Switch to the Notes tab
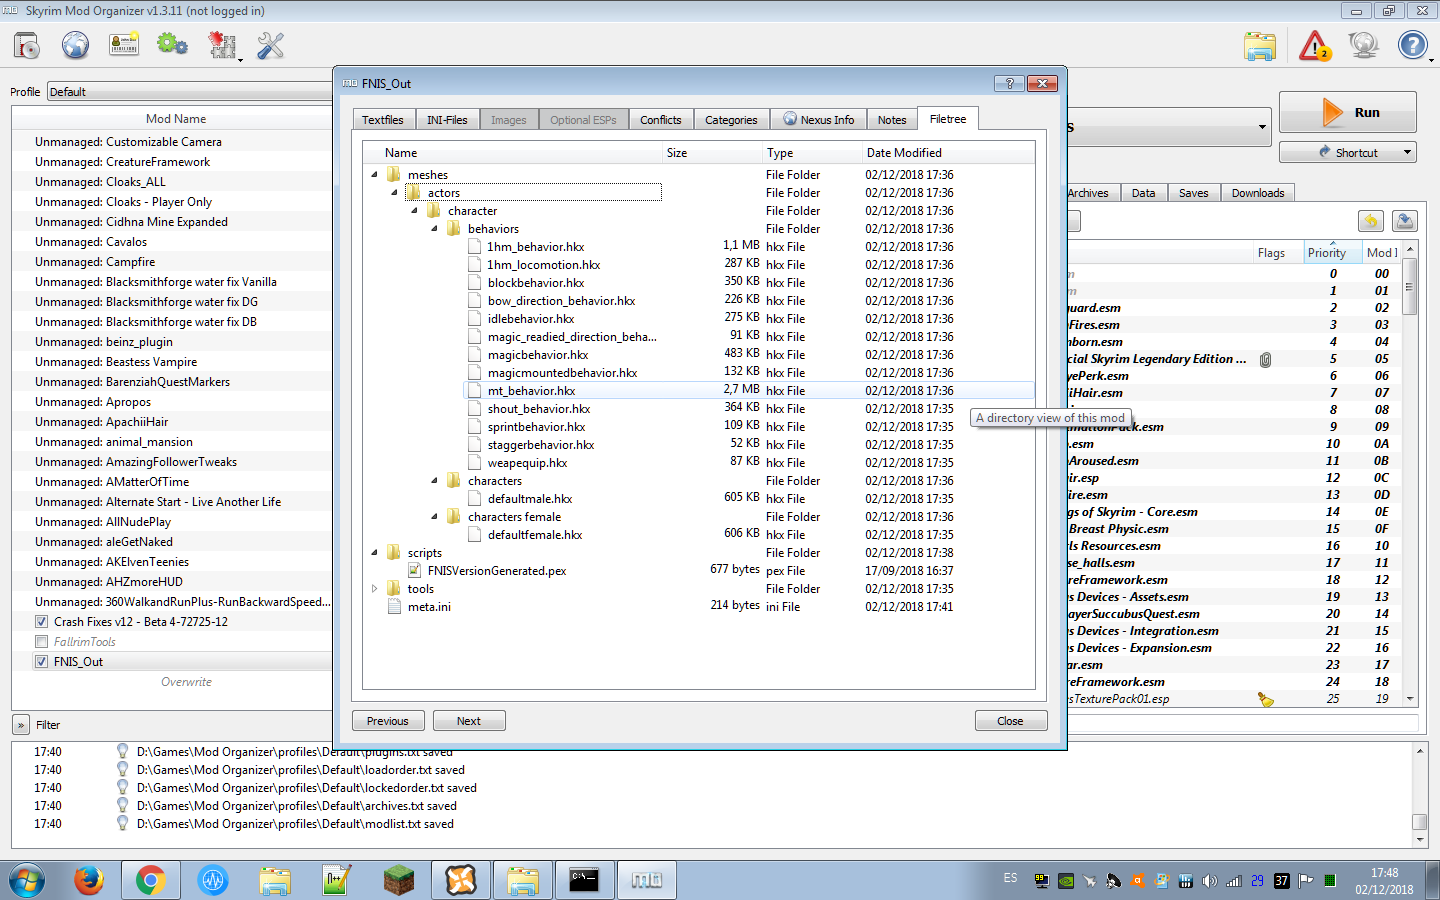 coord(892,120)
